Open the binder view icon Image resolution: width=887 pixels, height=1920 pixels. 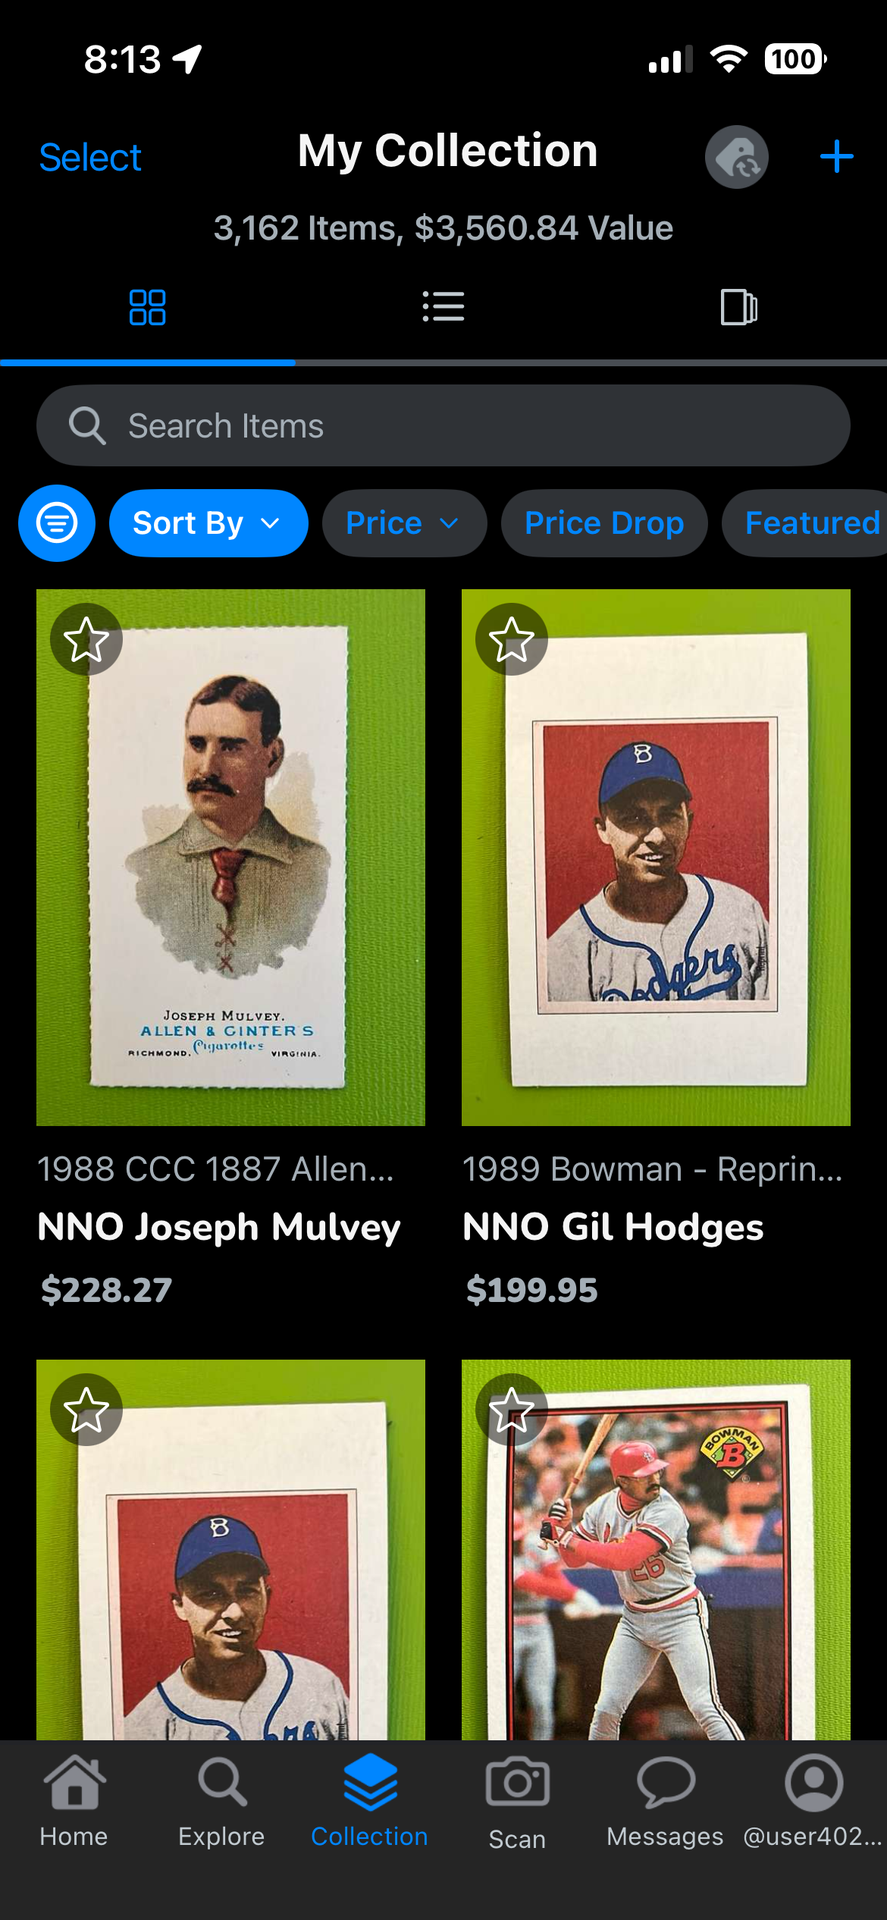pyautogui.click(x=739, y=307)
